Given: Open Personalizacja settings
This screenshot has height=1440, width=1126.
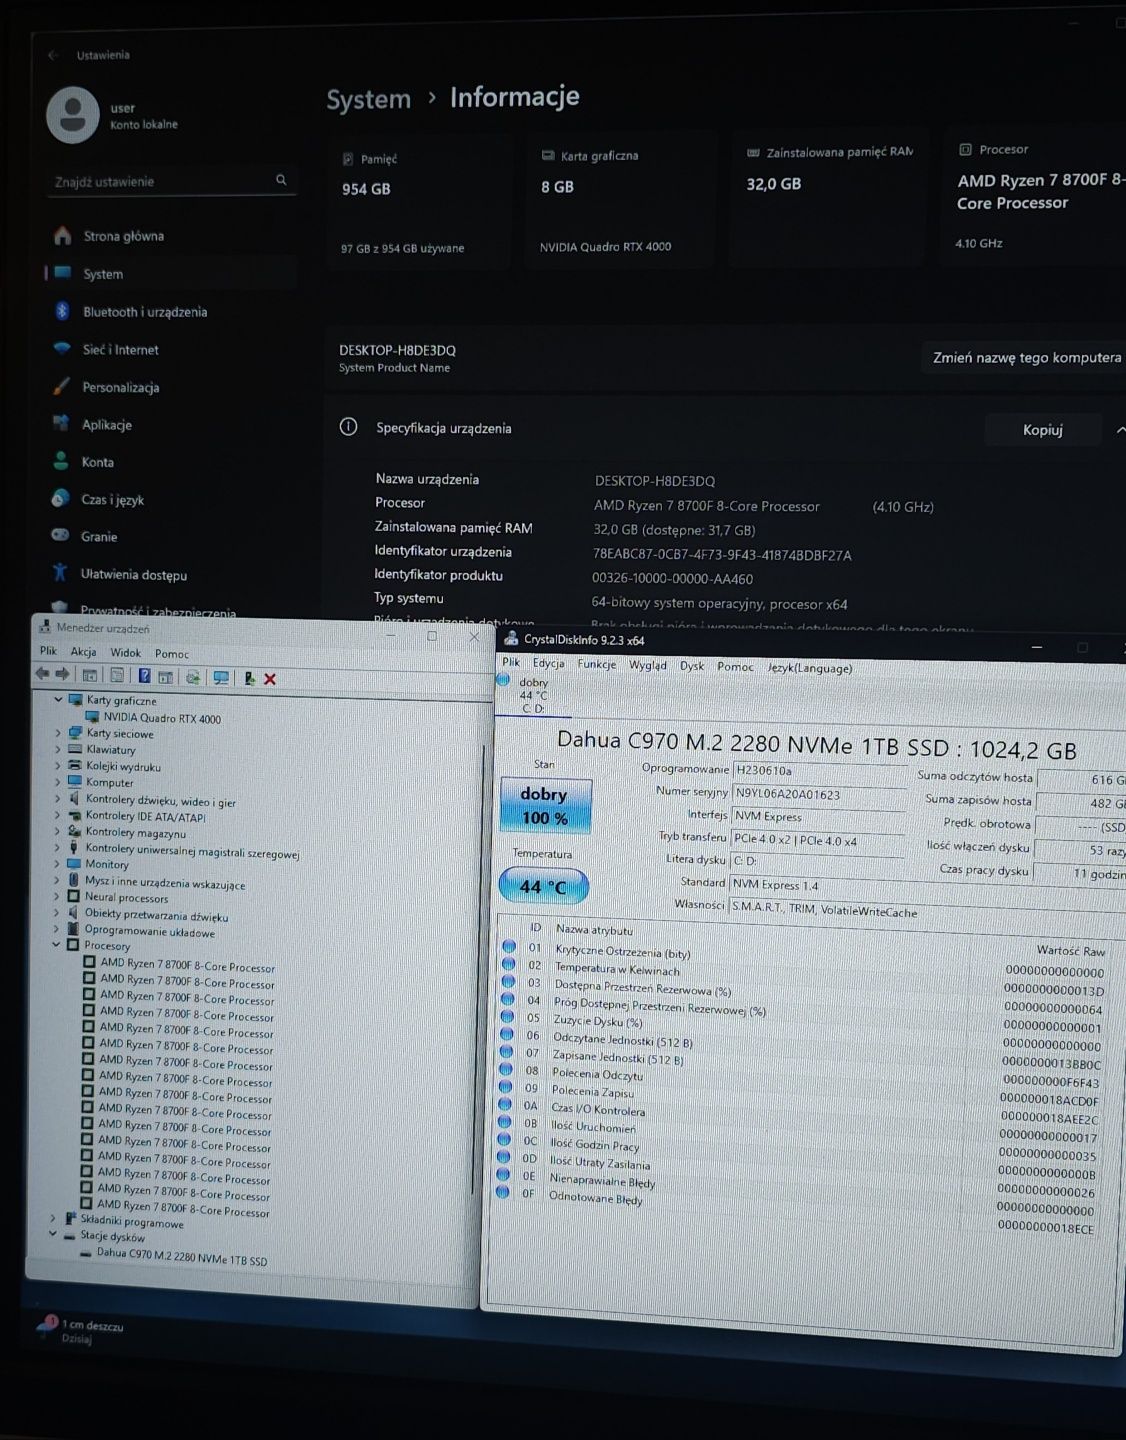Looking at the screenshot, I should pos(120,387).
